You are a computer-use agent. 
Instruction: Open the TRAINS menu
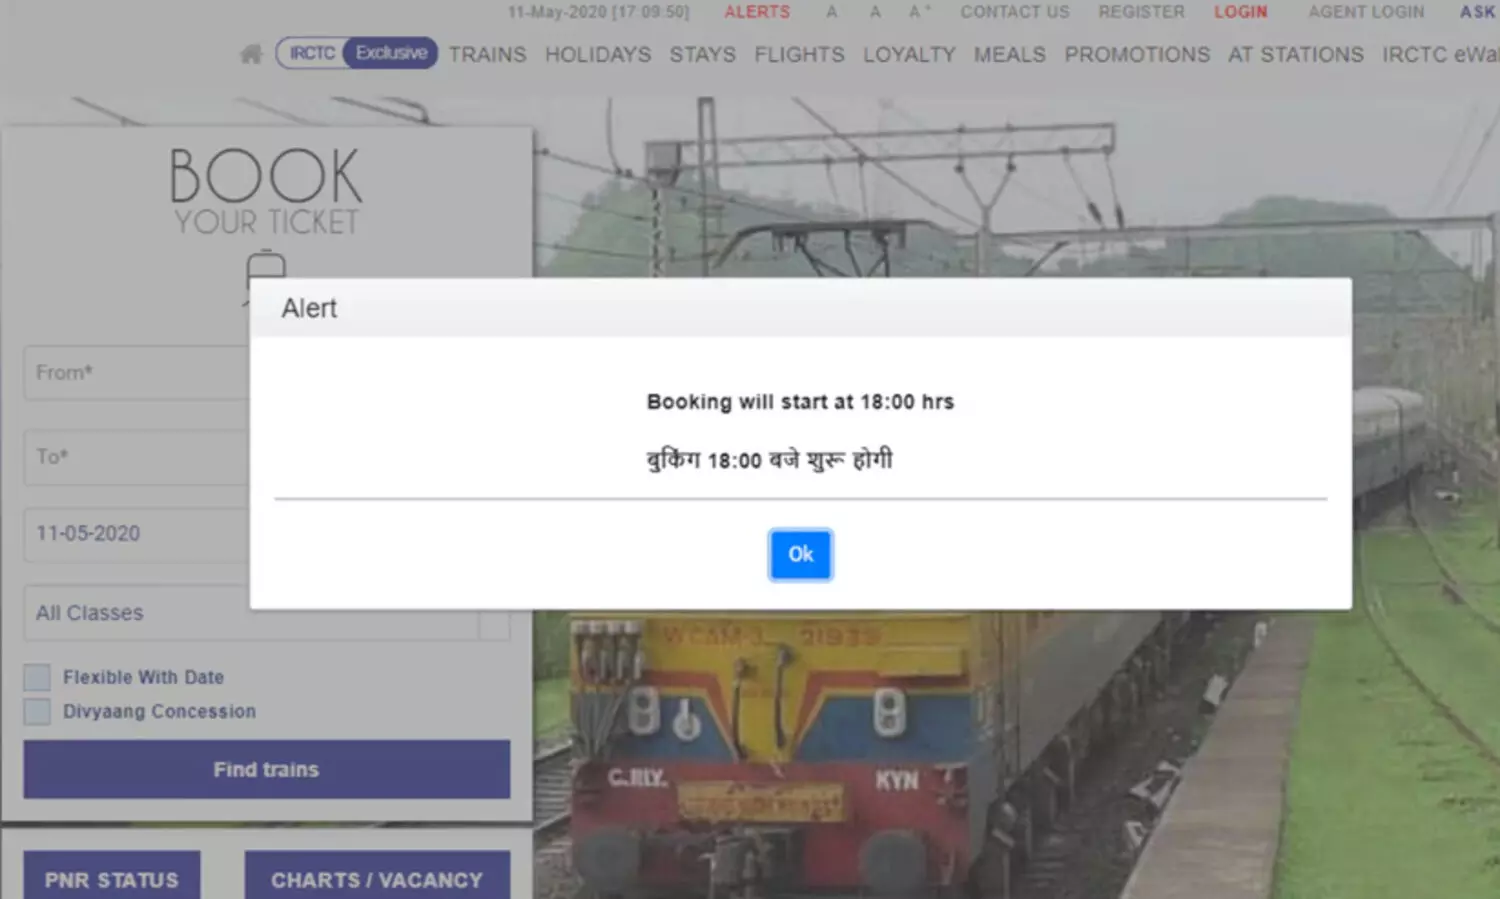(487, 55)
